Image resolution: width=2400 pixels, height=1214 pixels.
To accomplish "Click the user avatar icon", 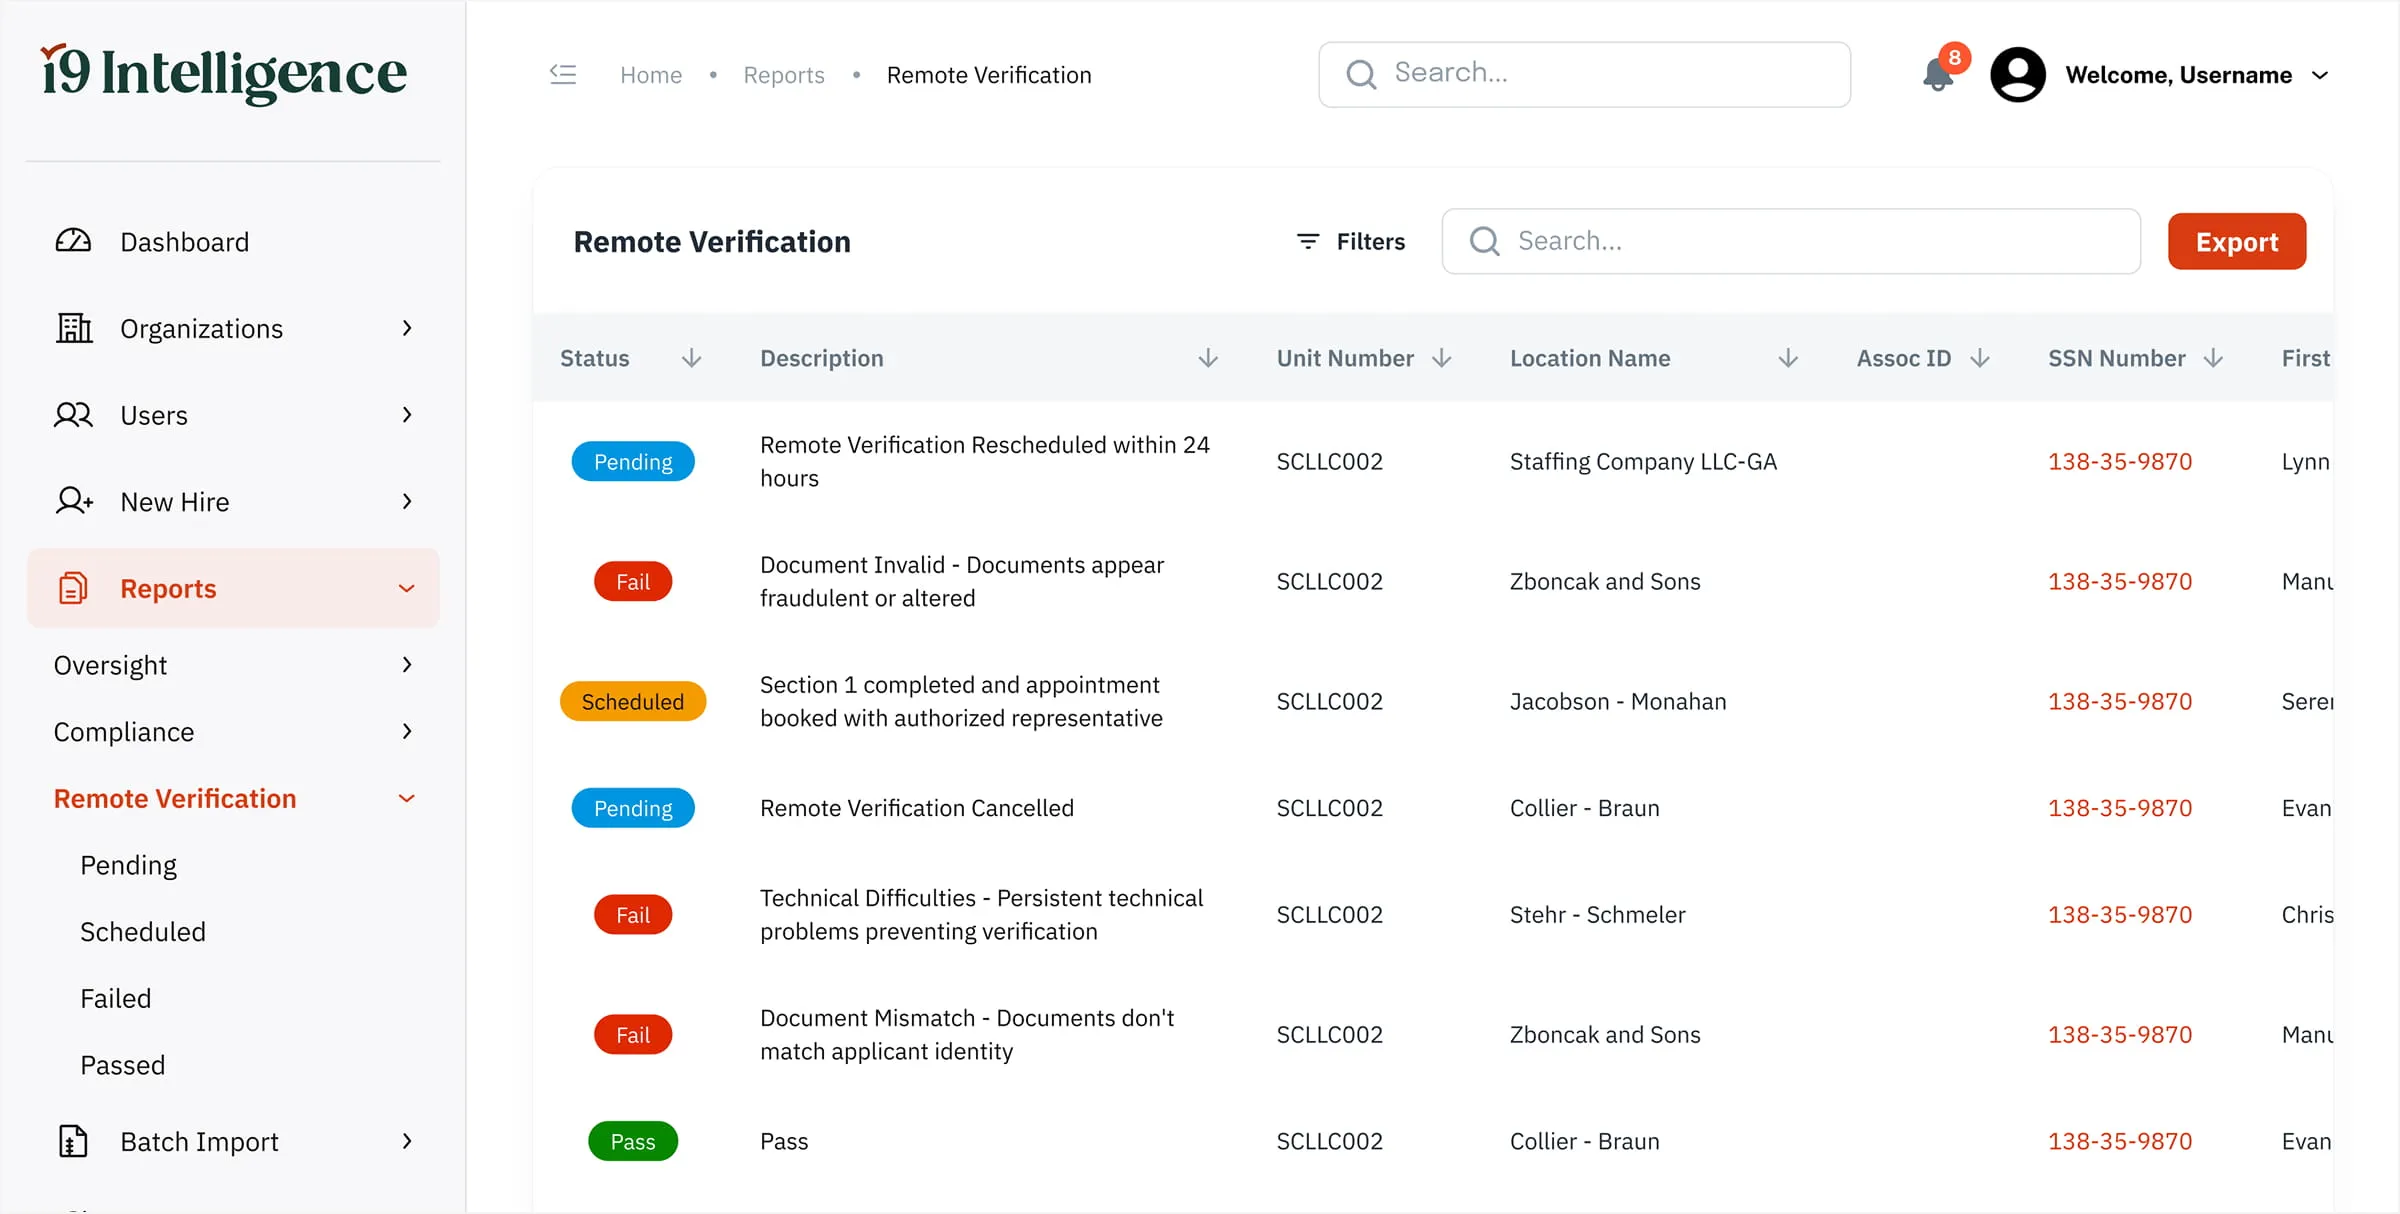I will (x=2017, y=75).
